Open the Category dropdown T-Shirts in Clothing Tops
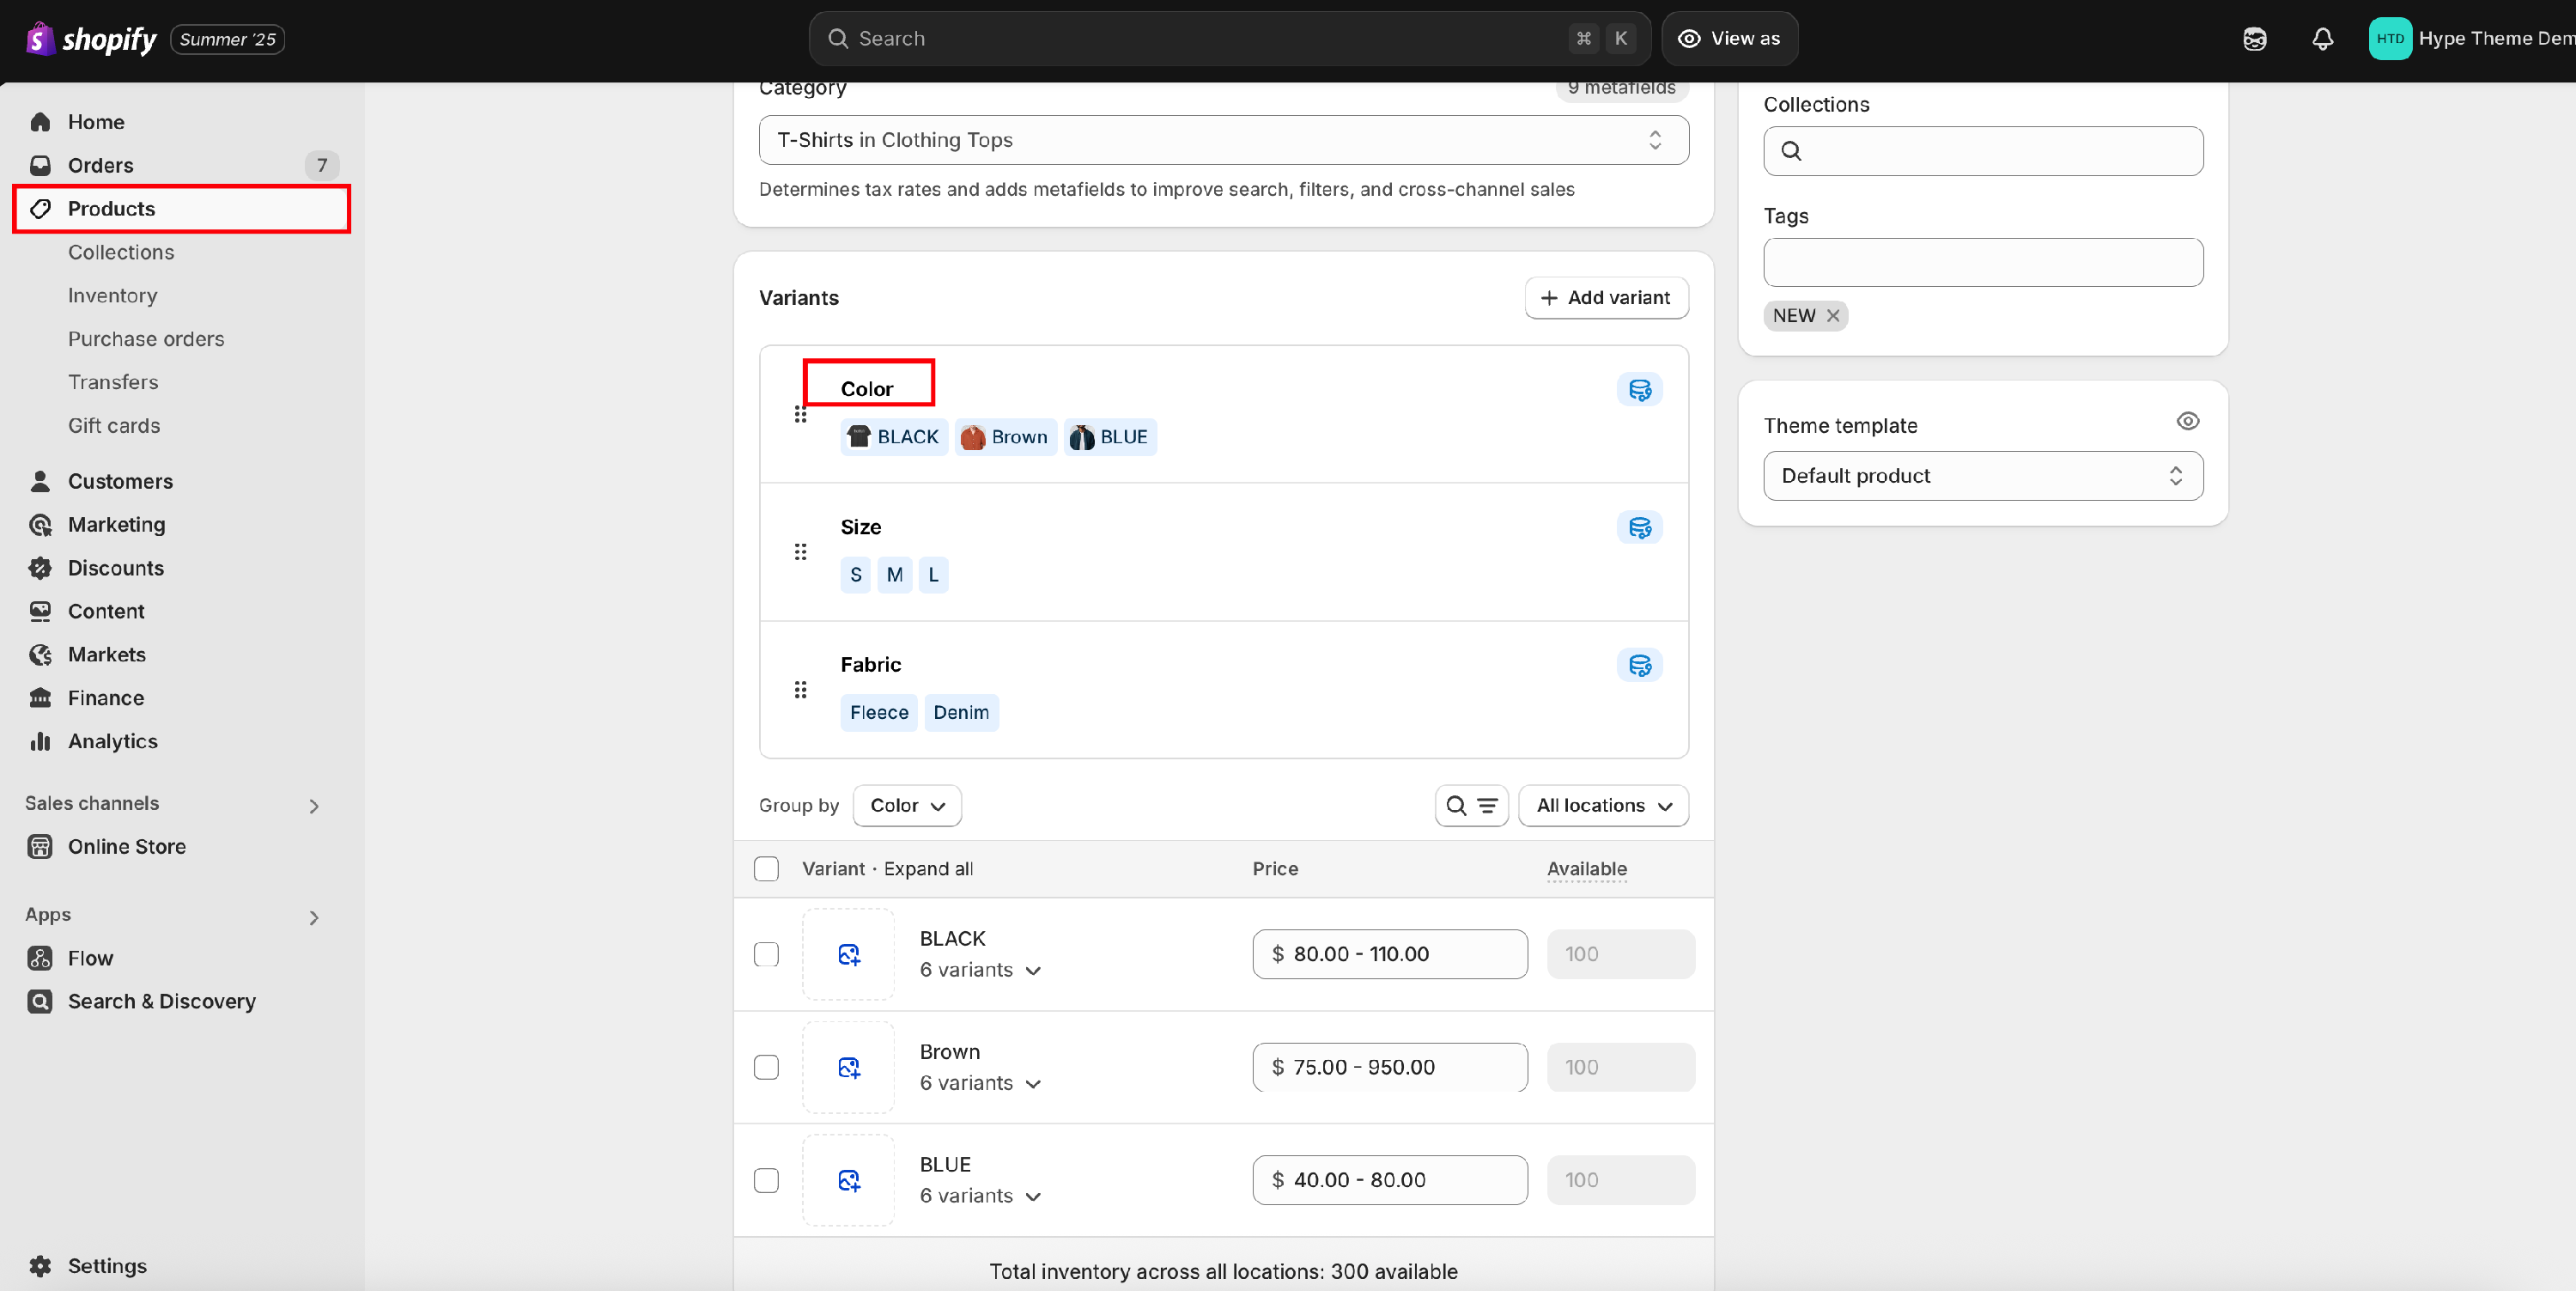The image size is (2576, 1291). 1223,140
